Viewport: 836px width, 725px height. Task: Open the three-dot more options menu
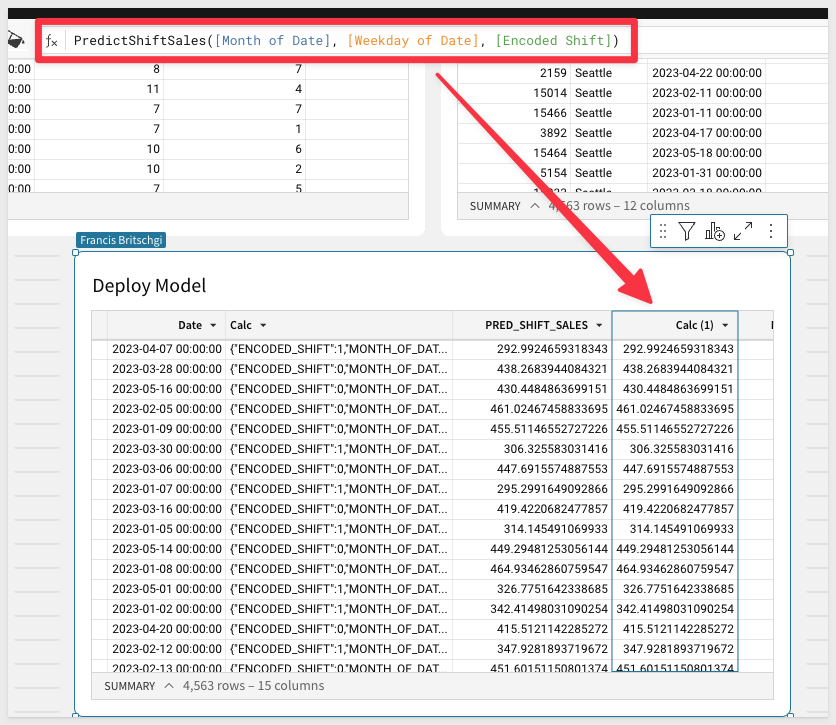coord(771,231)
